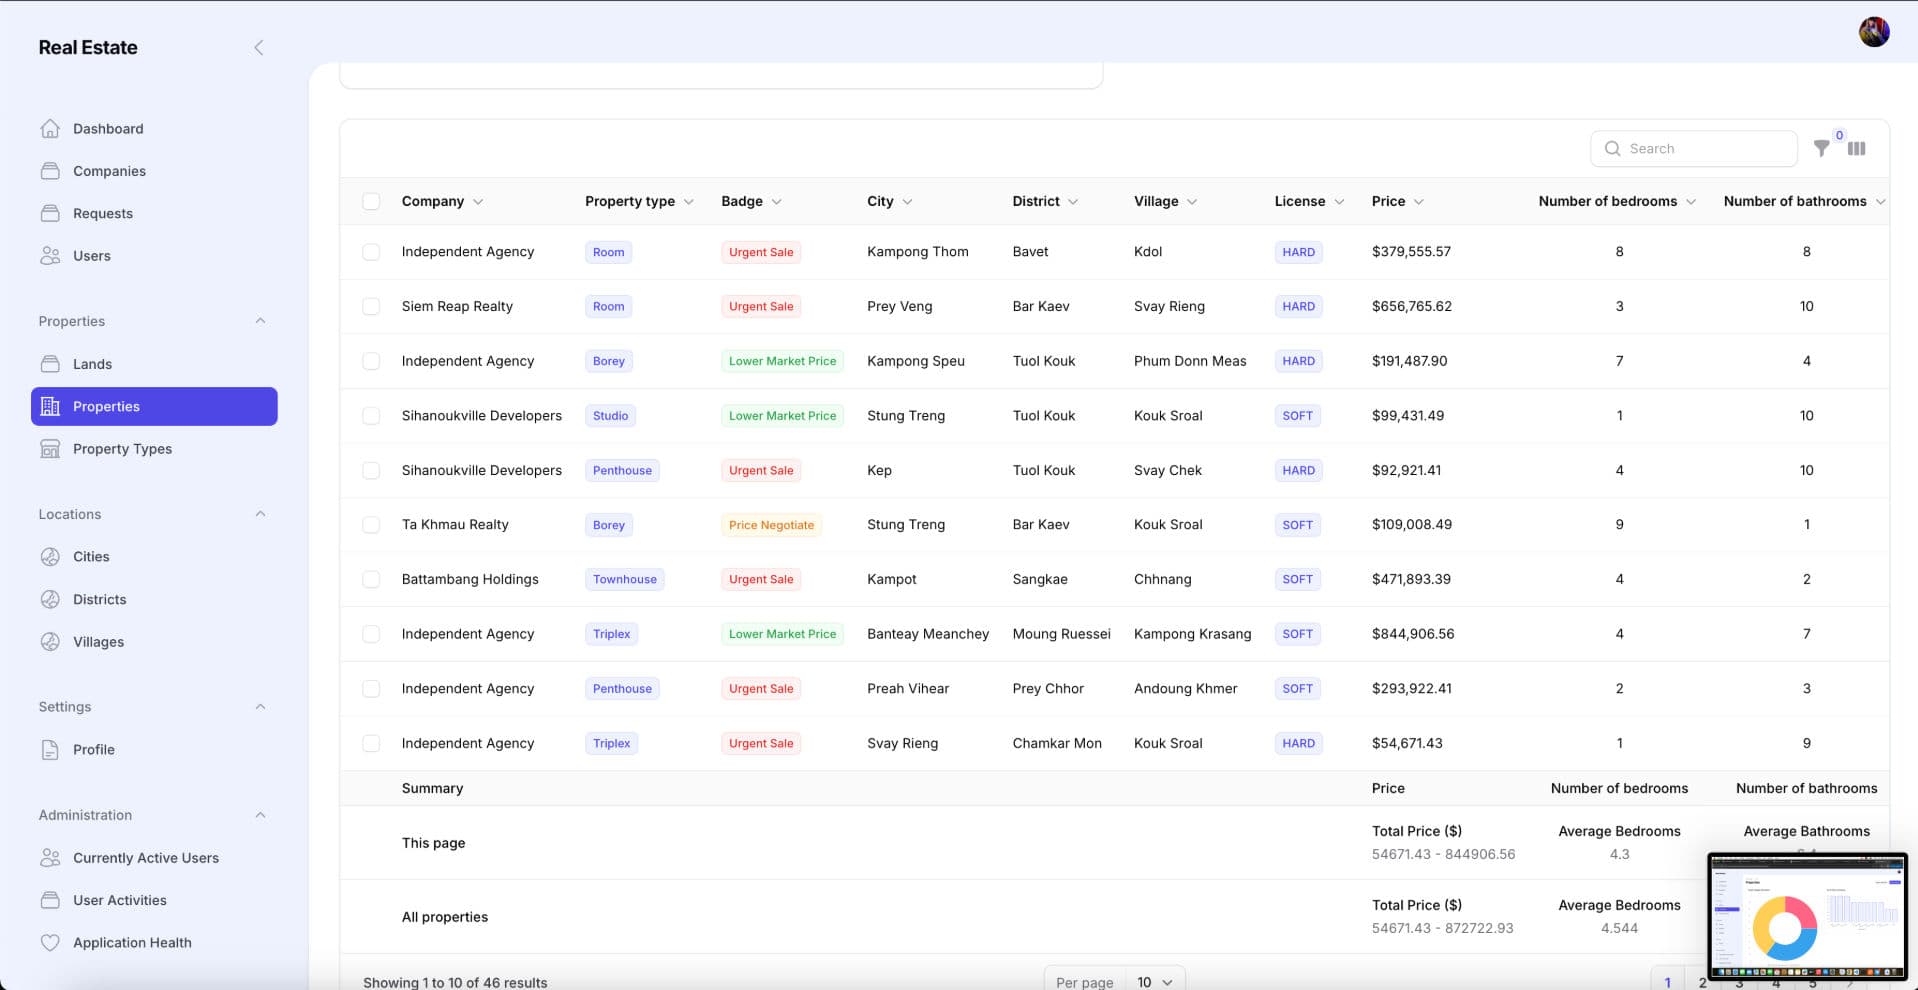Click the Studio property type badge
This screenshot has height=990, width=1918.
pyautogui.click(x=610, y=416)
